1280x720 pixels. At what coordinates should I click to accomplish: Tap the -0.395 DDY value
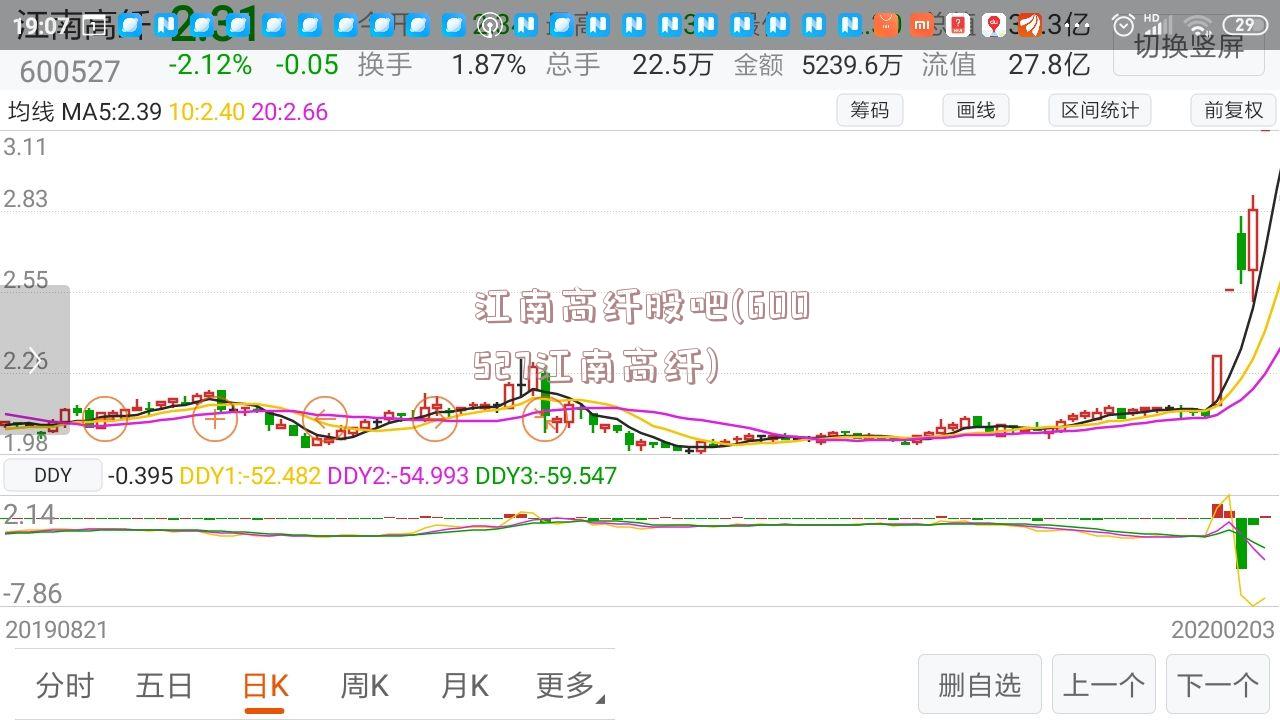pos(141,476)
